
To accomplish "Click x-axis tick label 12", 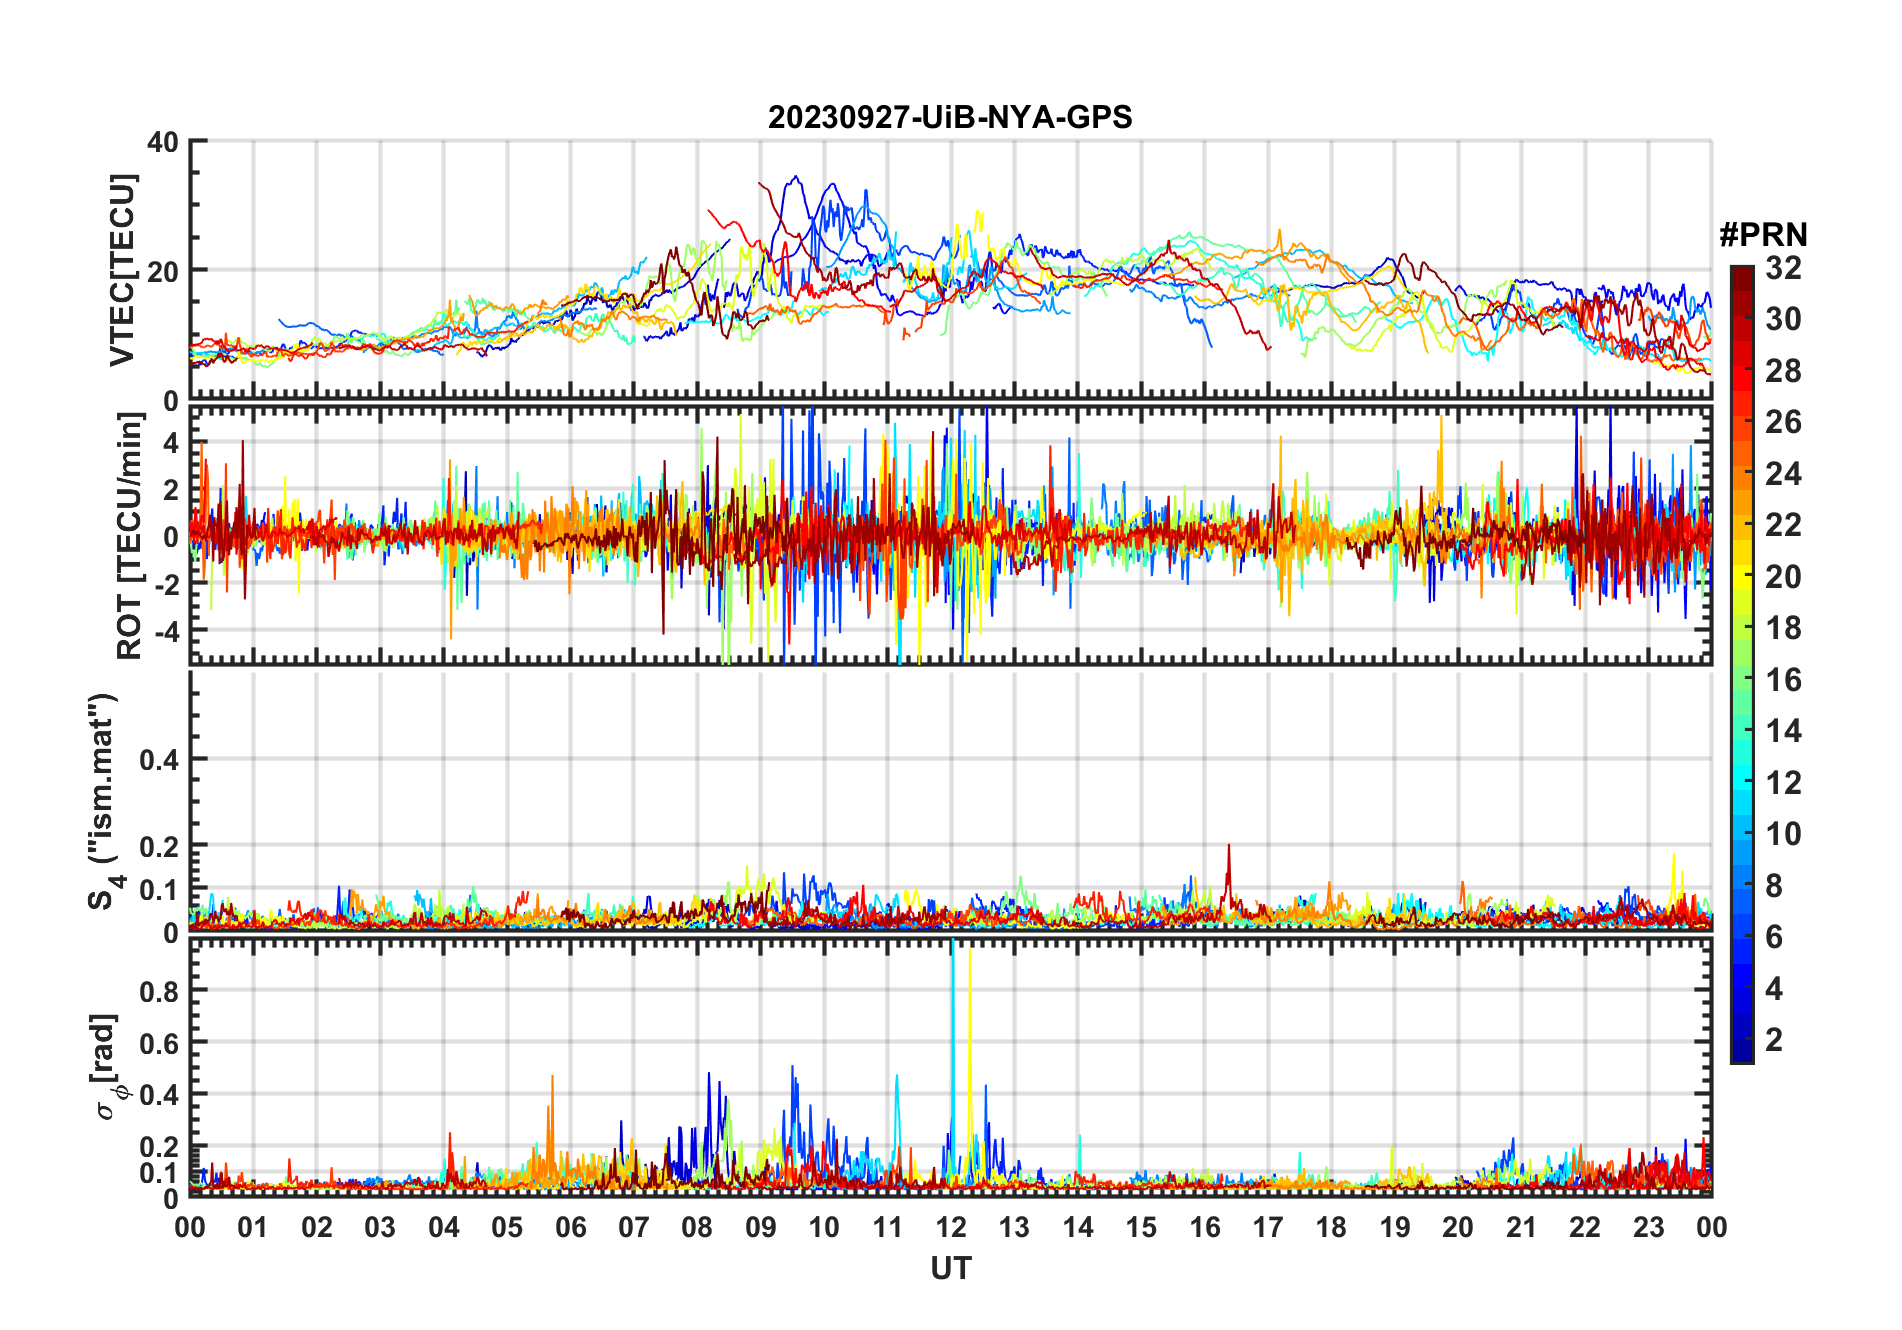I will (x=951, y=1228).
